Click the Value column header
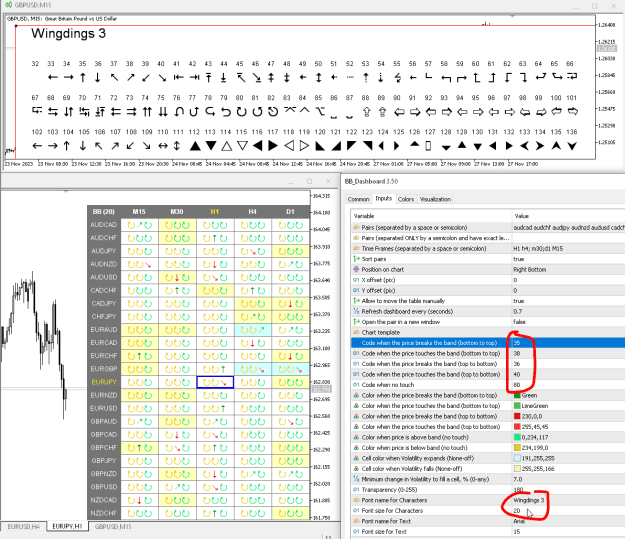625x539 pixels. coord(568,216)
